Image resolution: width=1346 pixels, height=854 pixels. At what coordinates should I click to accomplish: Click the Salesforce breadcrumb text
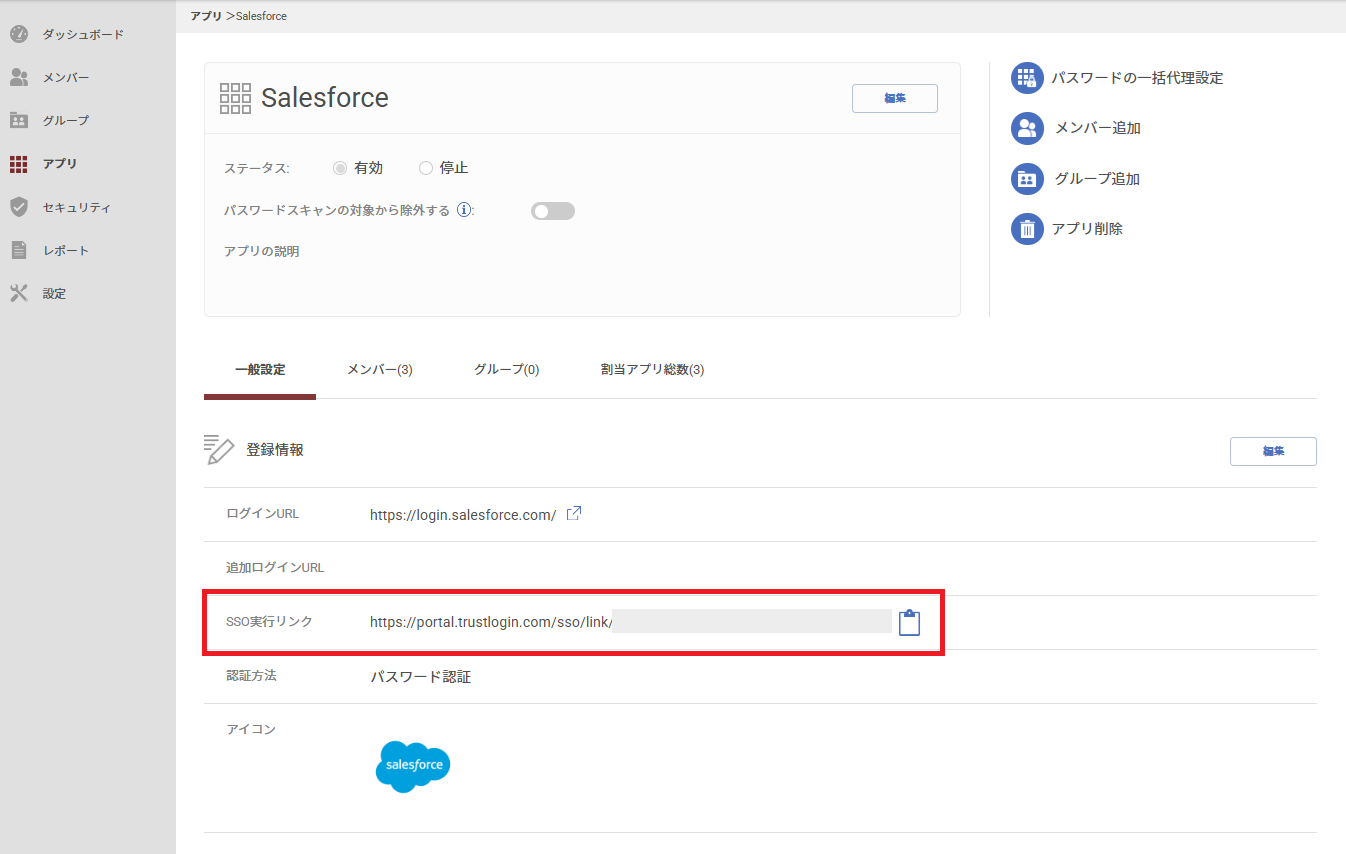[262, 16]
